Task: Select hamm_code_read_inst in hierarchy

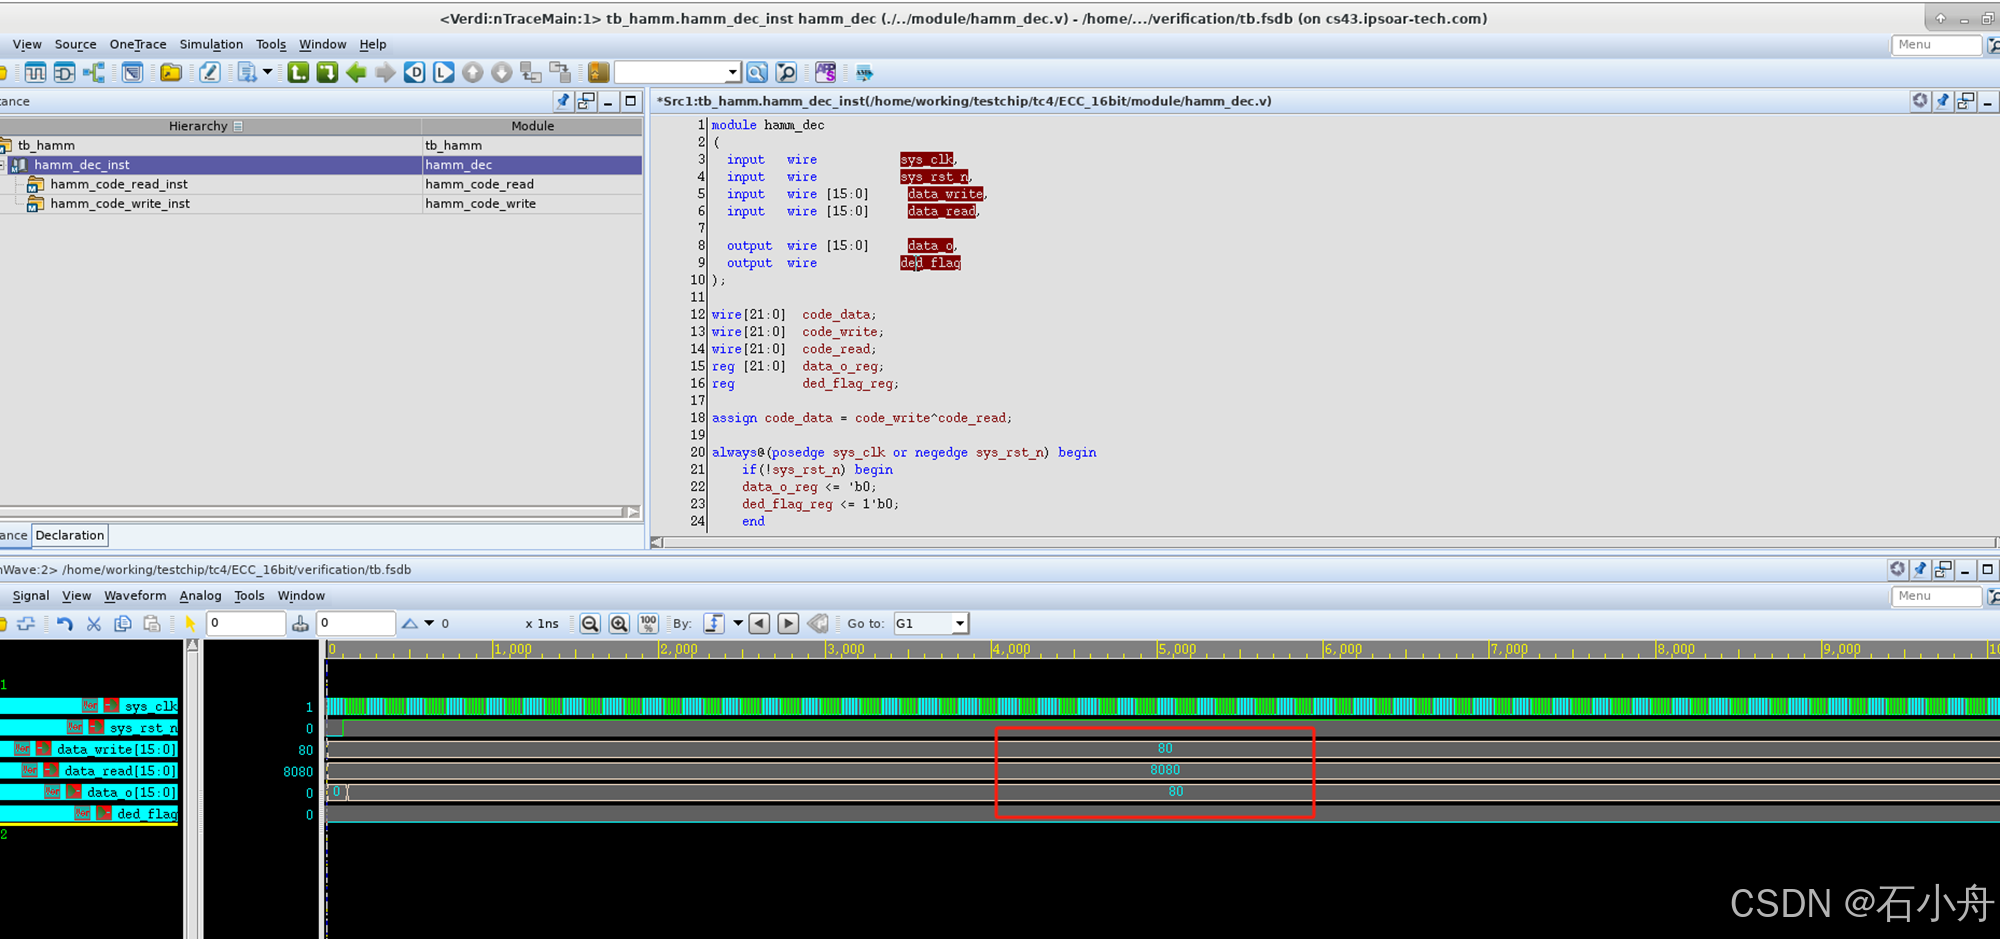Action: tap(119, 184)
